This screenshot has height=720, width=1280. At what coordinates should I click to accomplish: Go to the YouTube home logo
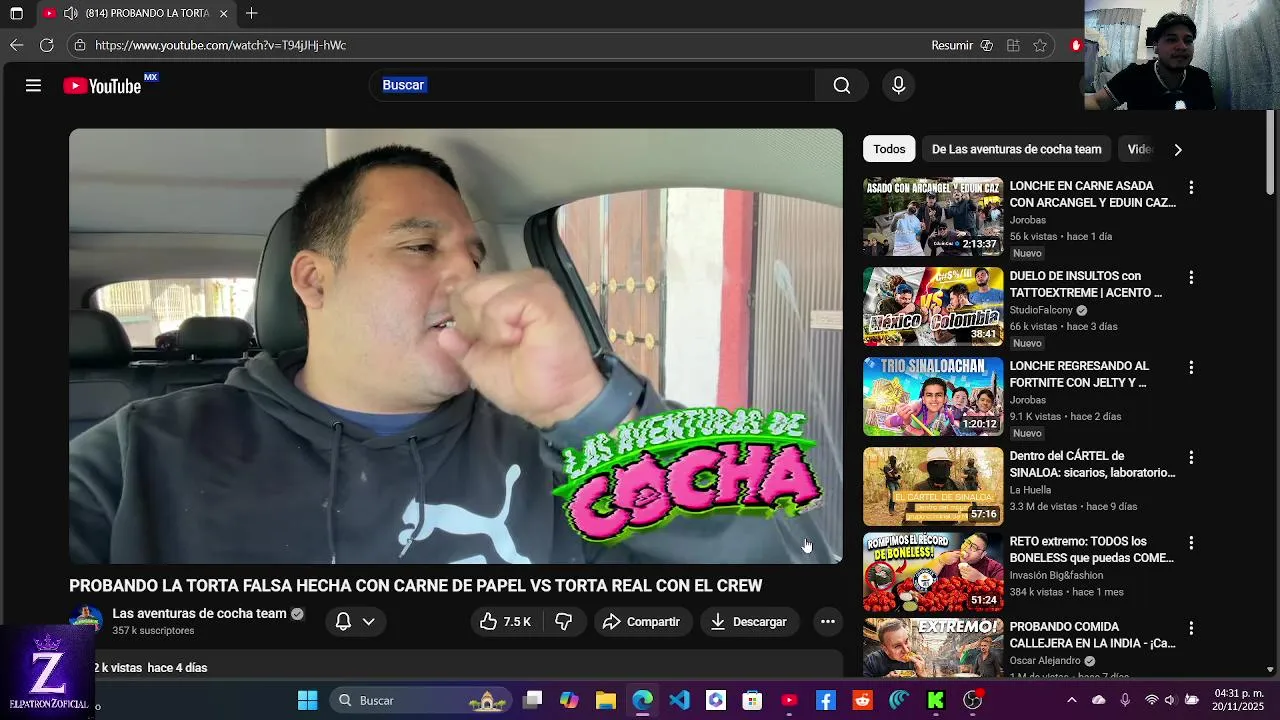point(102,86)
